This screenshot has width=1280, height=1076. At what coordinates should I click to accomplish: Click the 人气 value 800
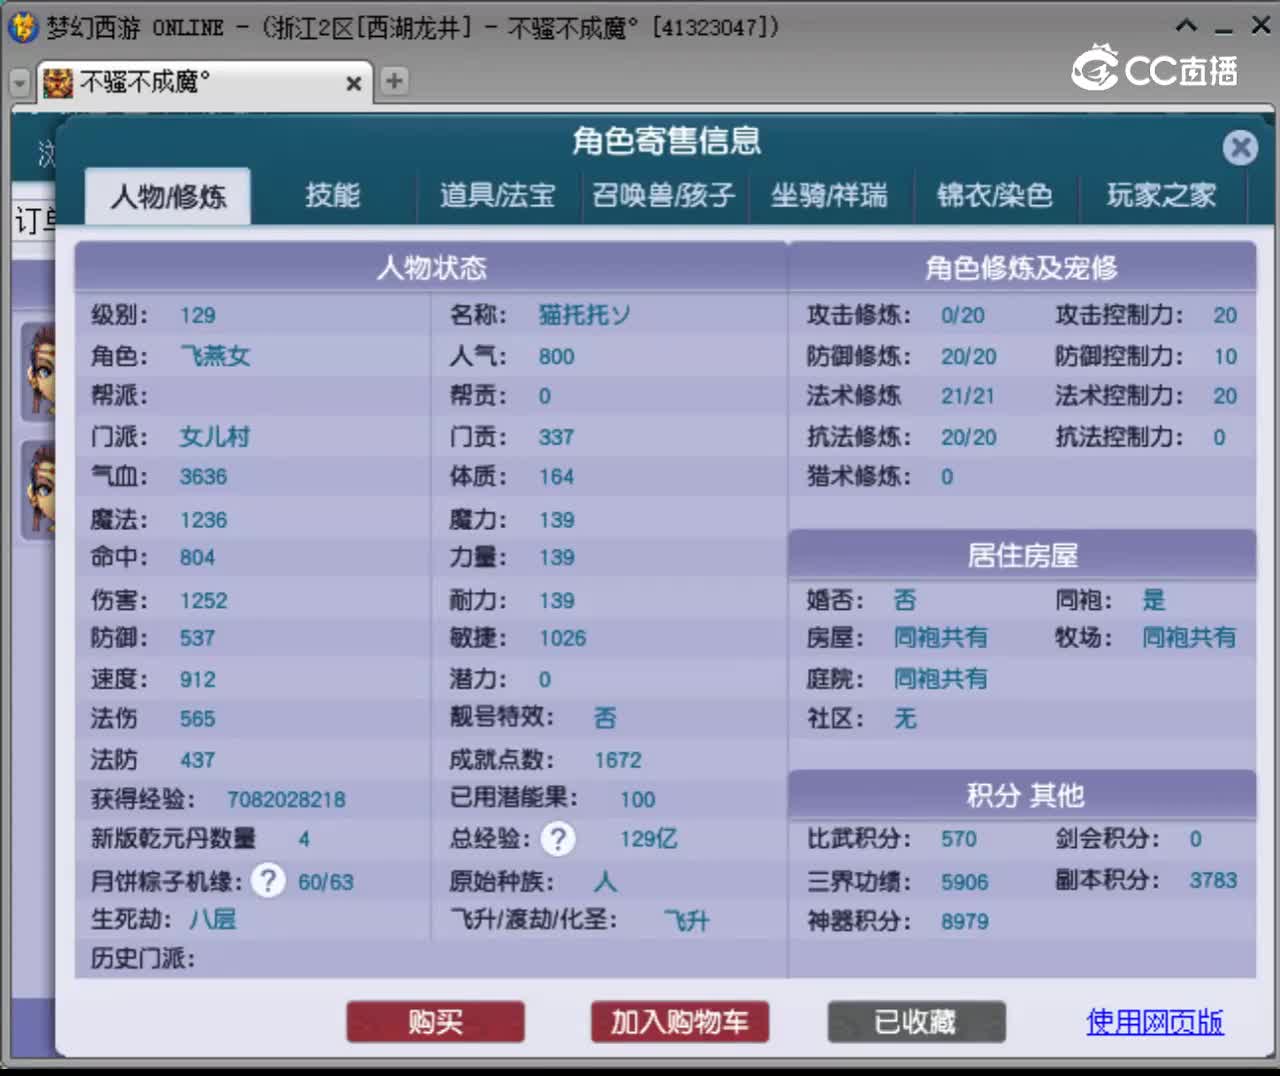point(556,357)
